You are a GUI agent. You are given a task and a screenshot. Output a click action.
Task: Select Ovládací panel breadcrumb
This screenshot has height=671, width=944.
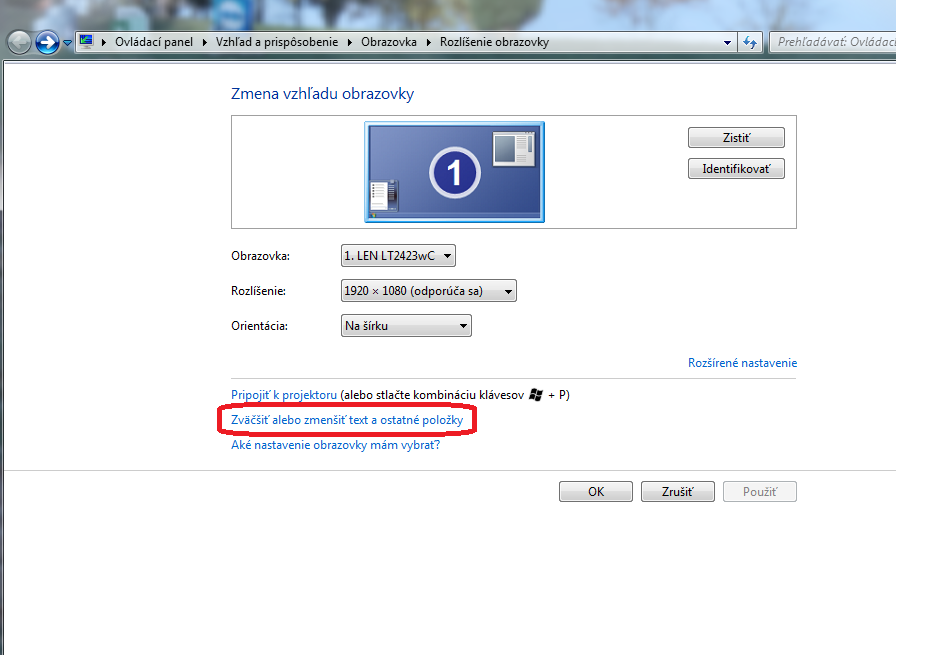click(154, 42)
